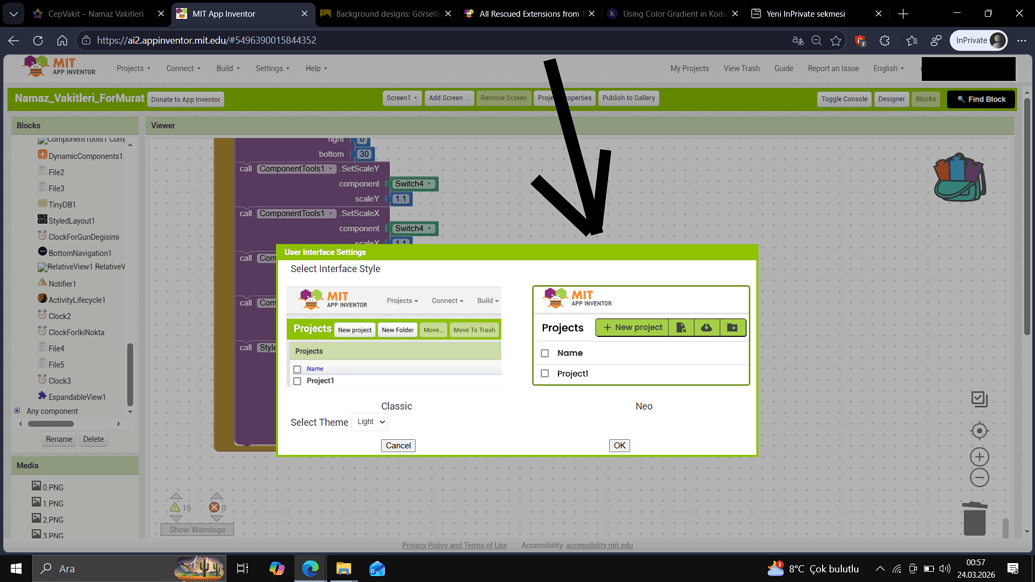The image size is (1035, 582).
Task: Open browser settings and more menu
Action: tap(1022, 40)
